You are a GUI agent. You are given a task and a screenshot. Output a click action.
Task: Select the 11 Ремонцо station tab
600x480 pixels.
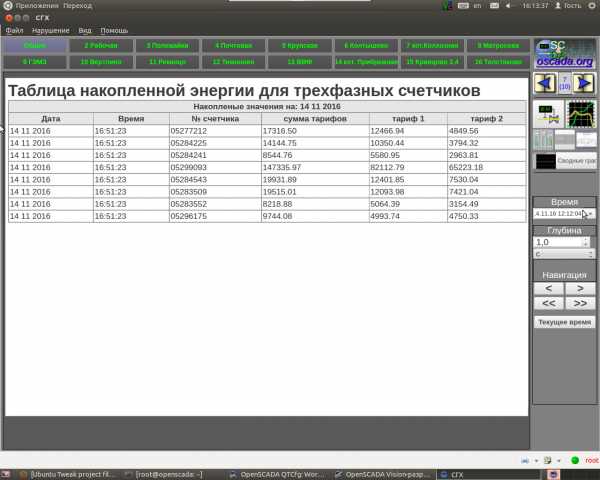tap(166, 61)
